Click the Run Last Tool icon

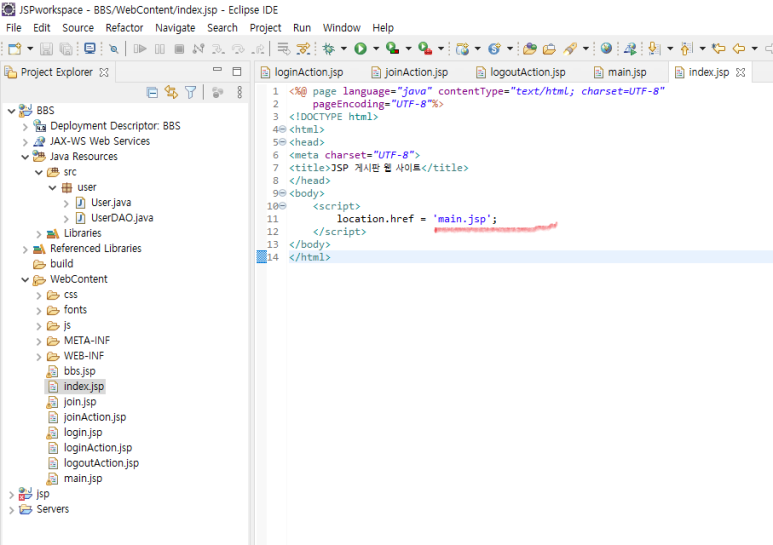tap(424, 48)
